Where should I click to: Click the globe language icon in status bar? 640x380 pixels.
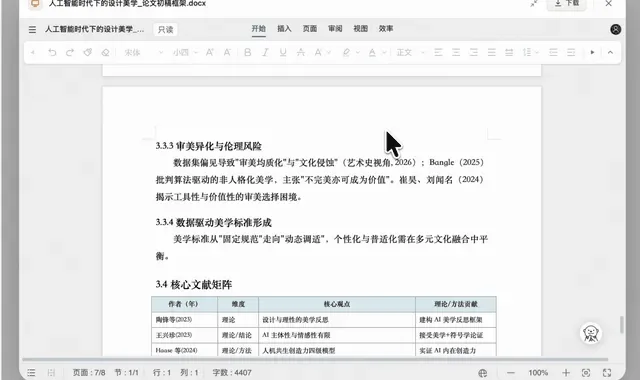[x=482, y=373]
